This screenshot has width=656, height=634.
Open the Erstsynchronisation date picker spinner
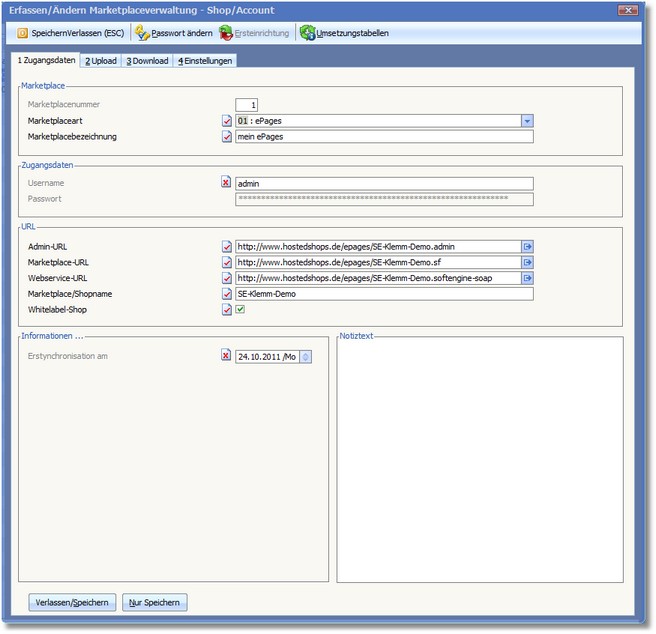(306, 356)
